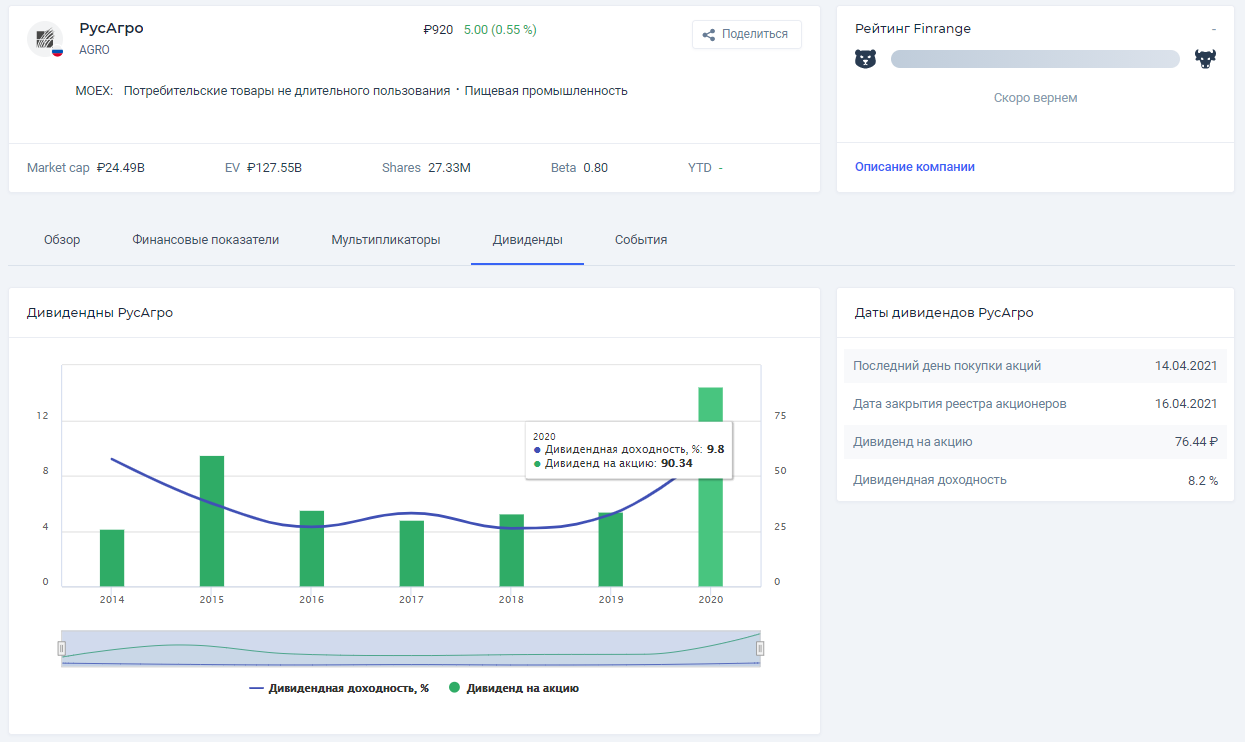Switch to Финансовые показатели tab

[205, 240]
